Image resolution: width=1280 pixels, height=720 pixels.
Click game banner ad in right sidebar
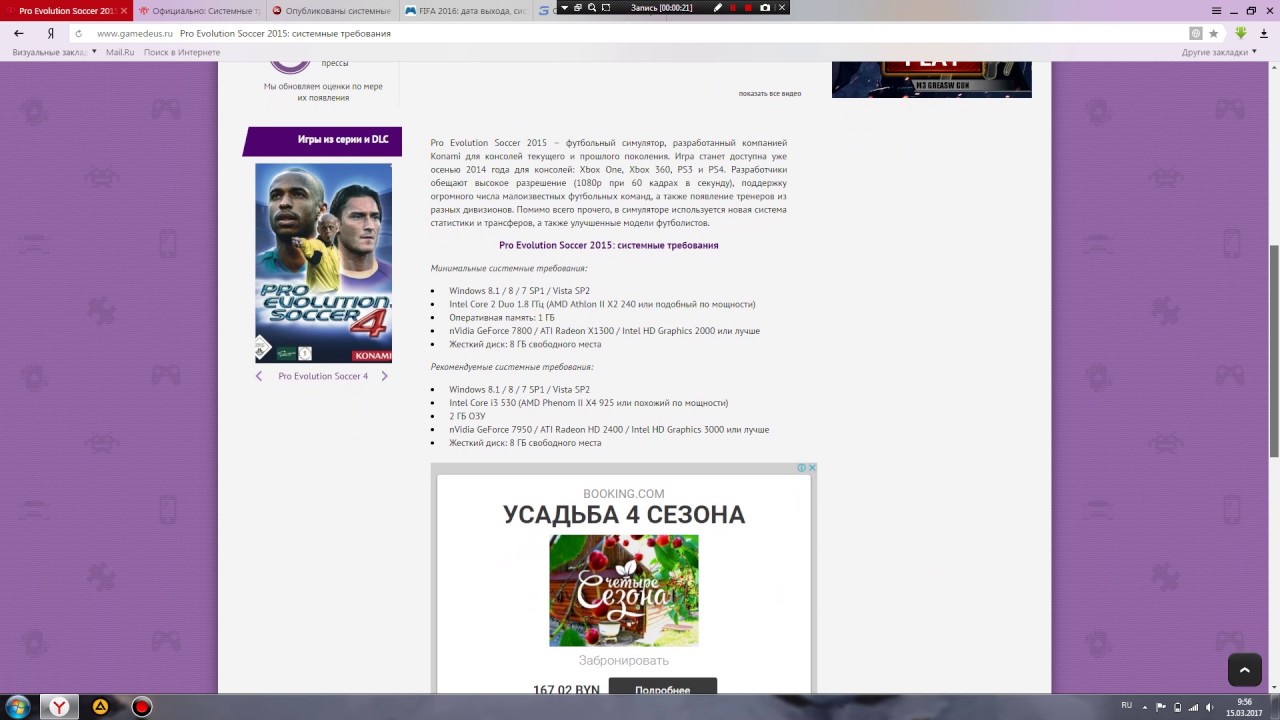[932, 79]
